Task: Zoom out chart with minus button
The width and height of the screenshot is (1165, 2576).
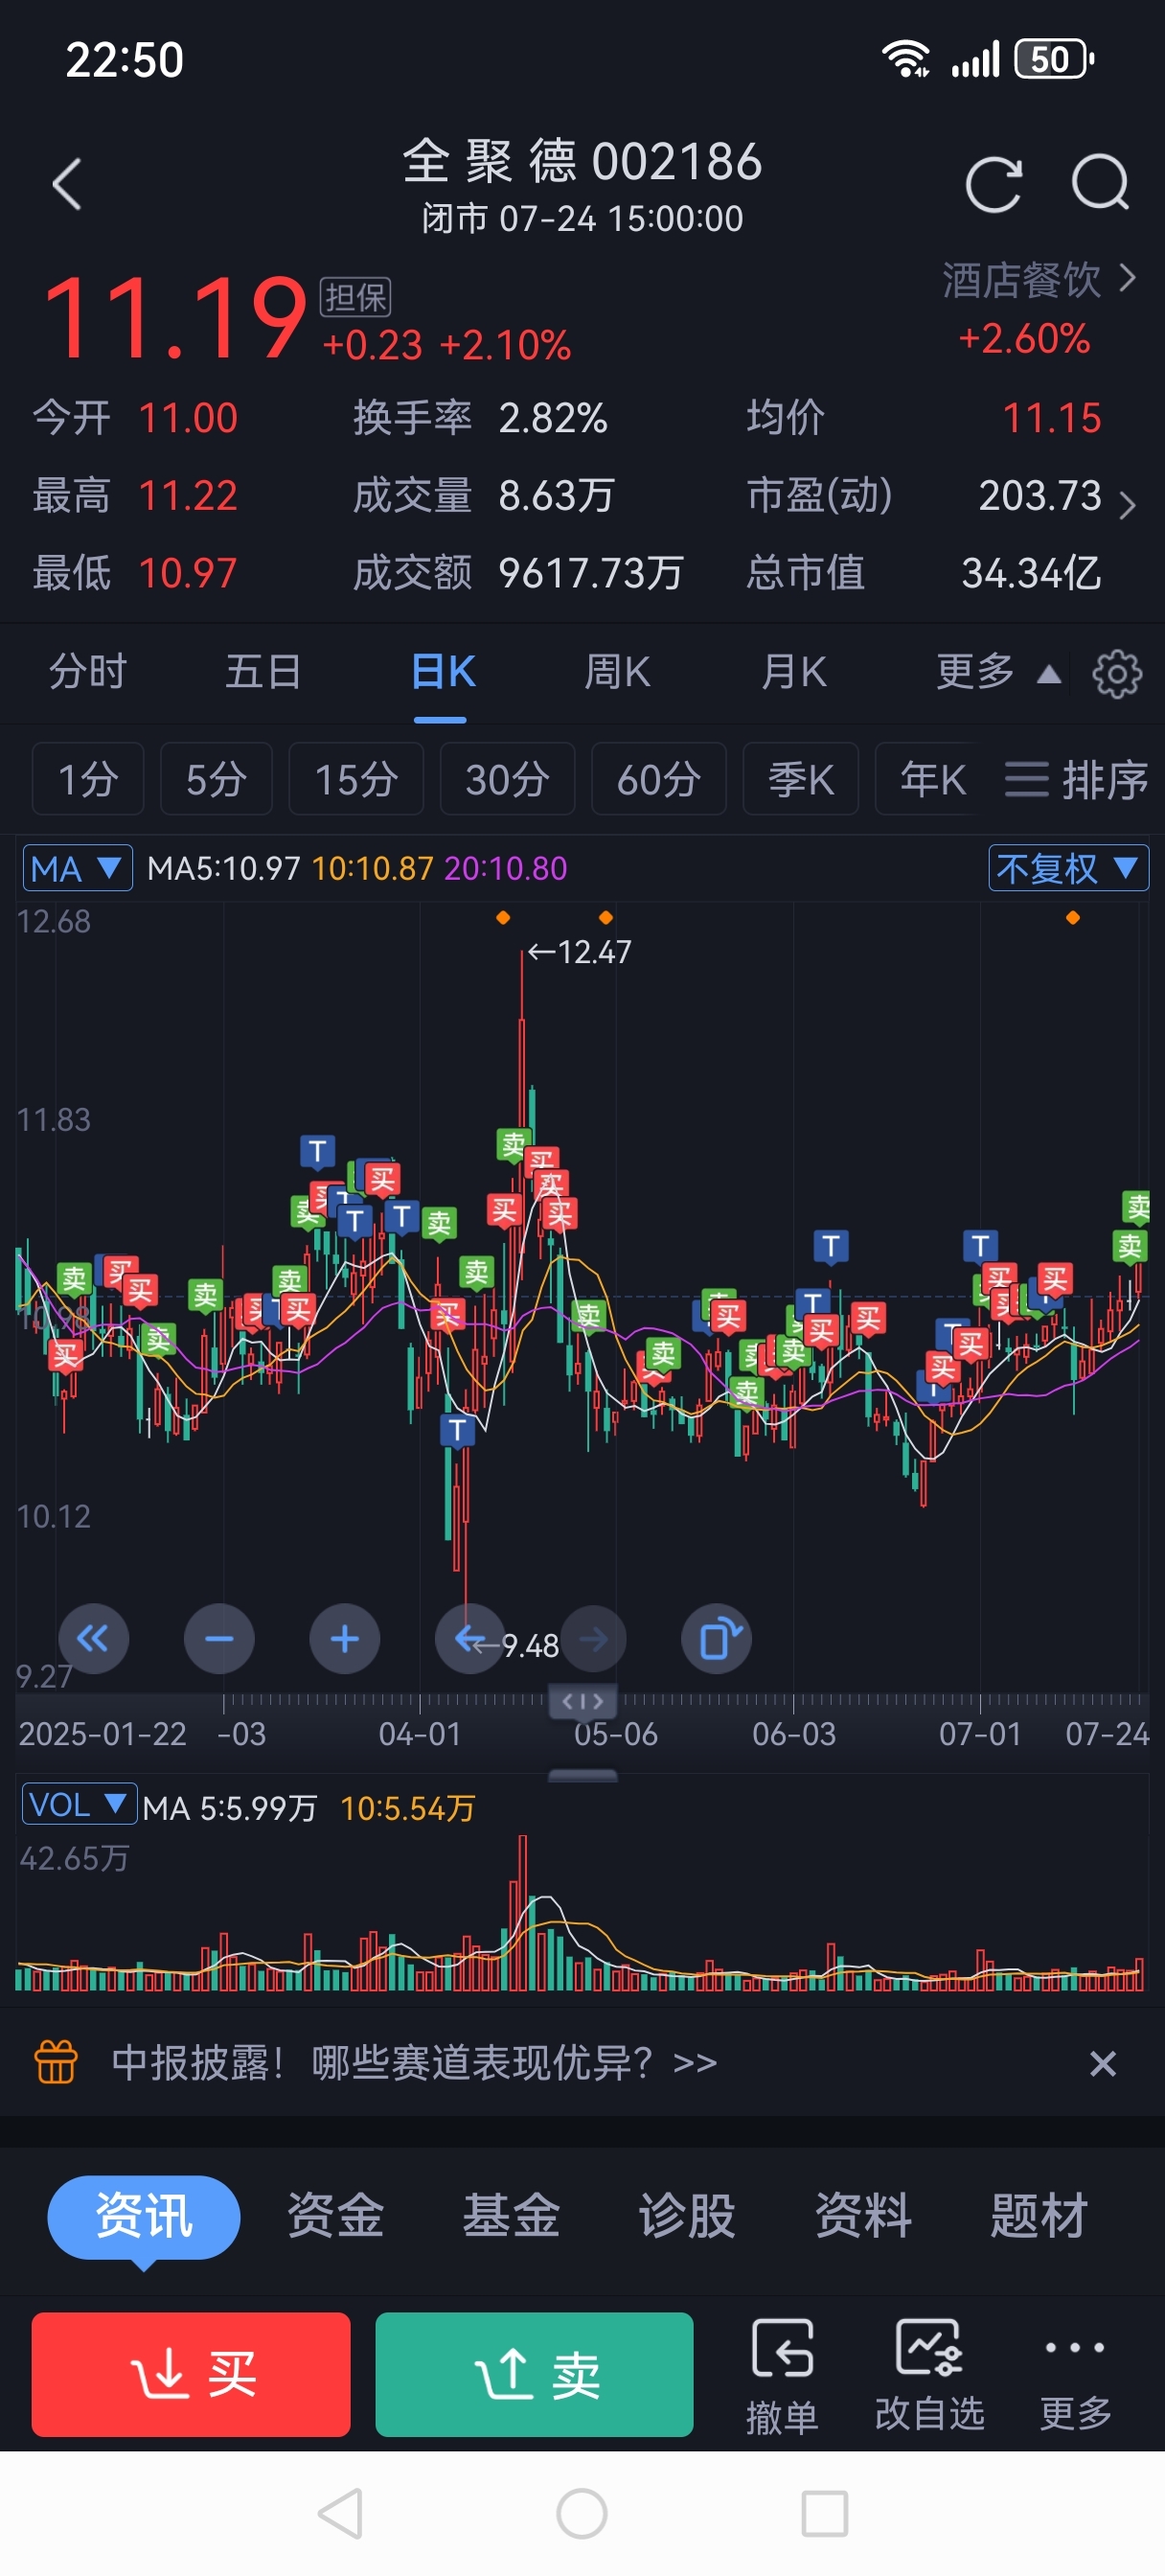Action: 219,1638
